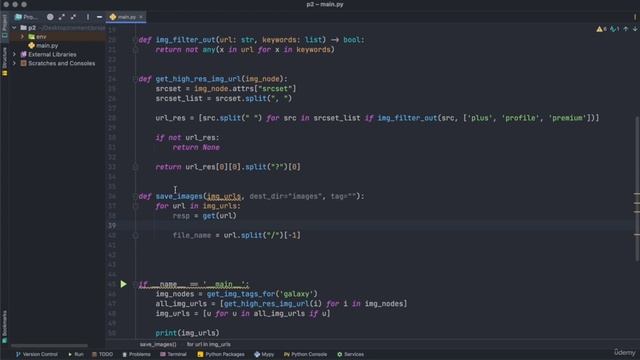
Task: Click project panel horizontal scrollbar
Action: click(x=49, y=345)
